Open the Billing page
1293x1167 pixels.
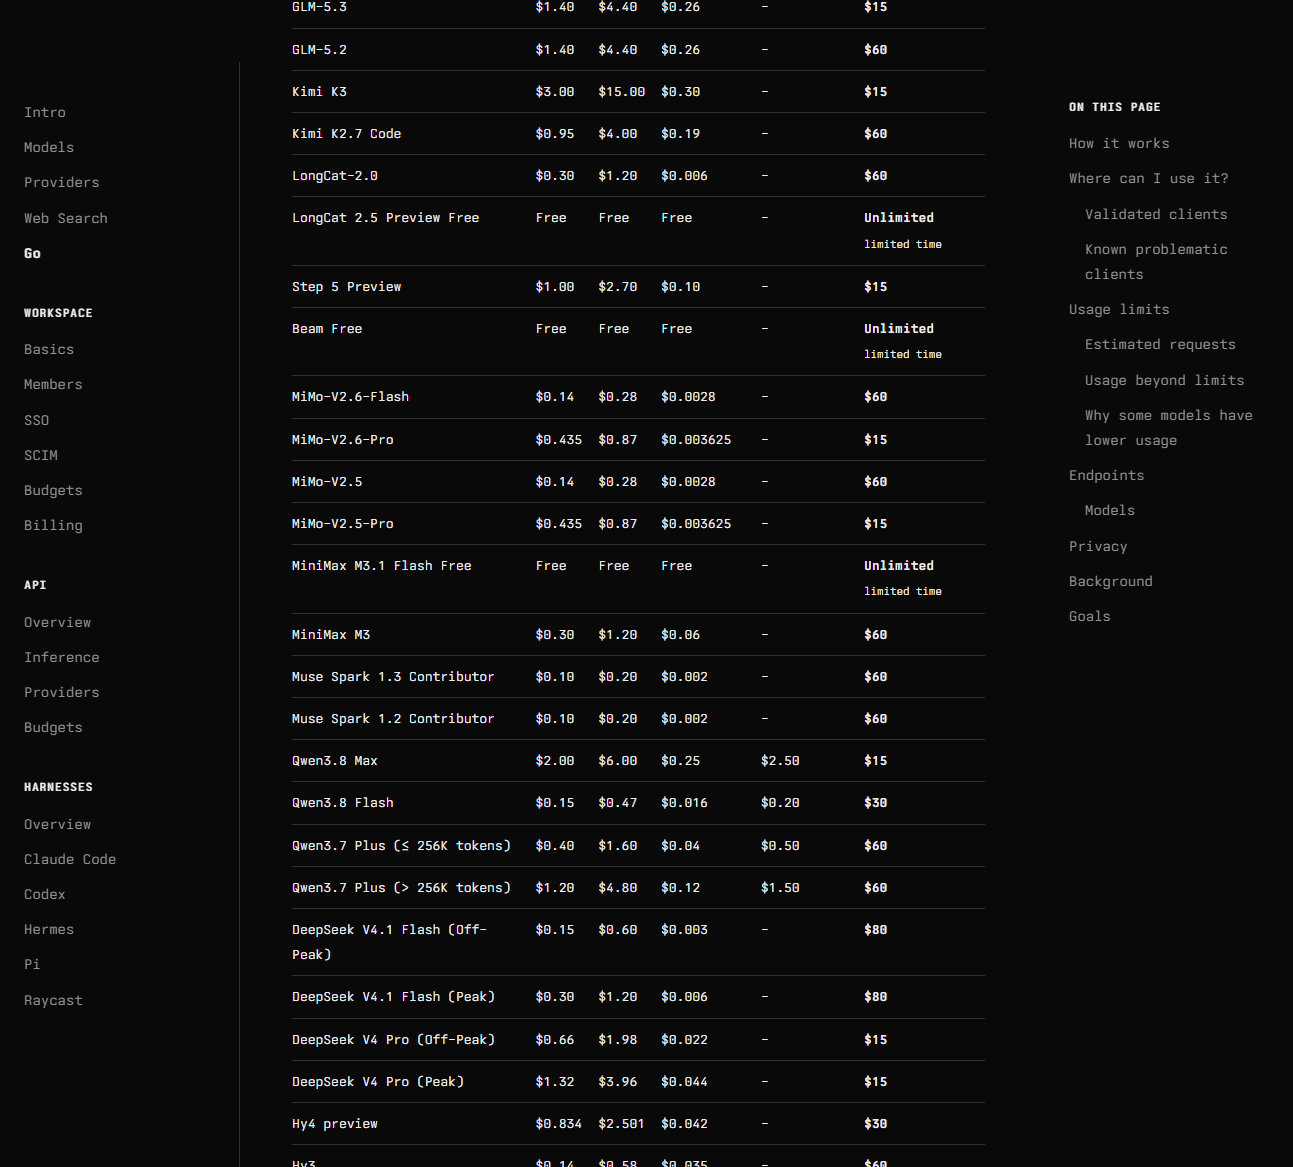[x=53, y=525]
